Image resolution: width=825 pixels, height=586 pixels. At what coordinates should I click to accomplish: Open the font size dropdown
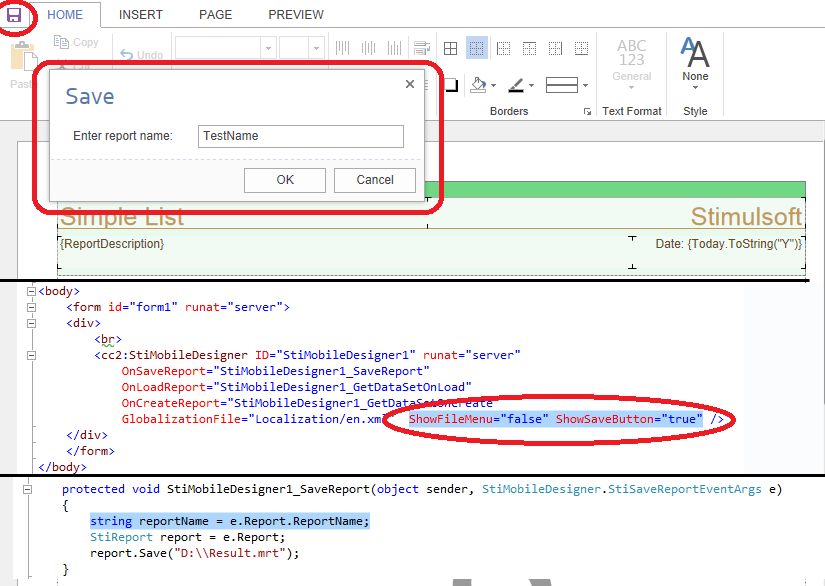(x=316, y=48)
